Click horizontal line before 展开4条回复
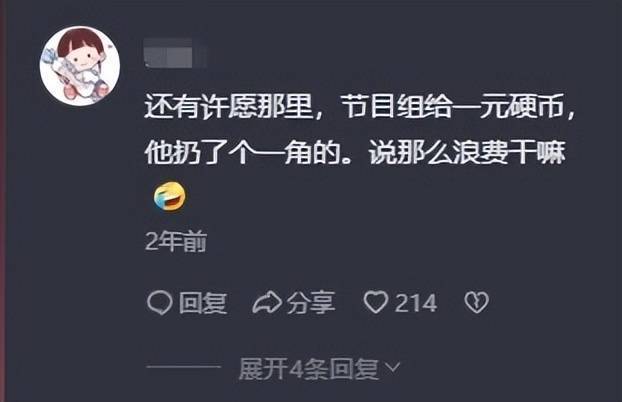 (184, 367)
